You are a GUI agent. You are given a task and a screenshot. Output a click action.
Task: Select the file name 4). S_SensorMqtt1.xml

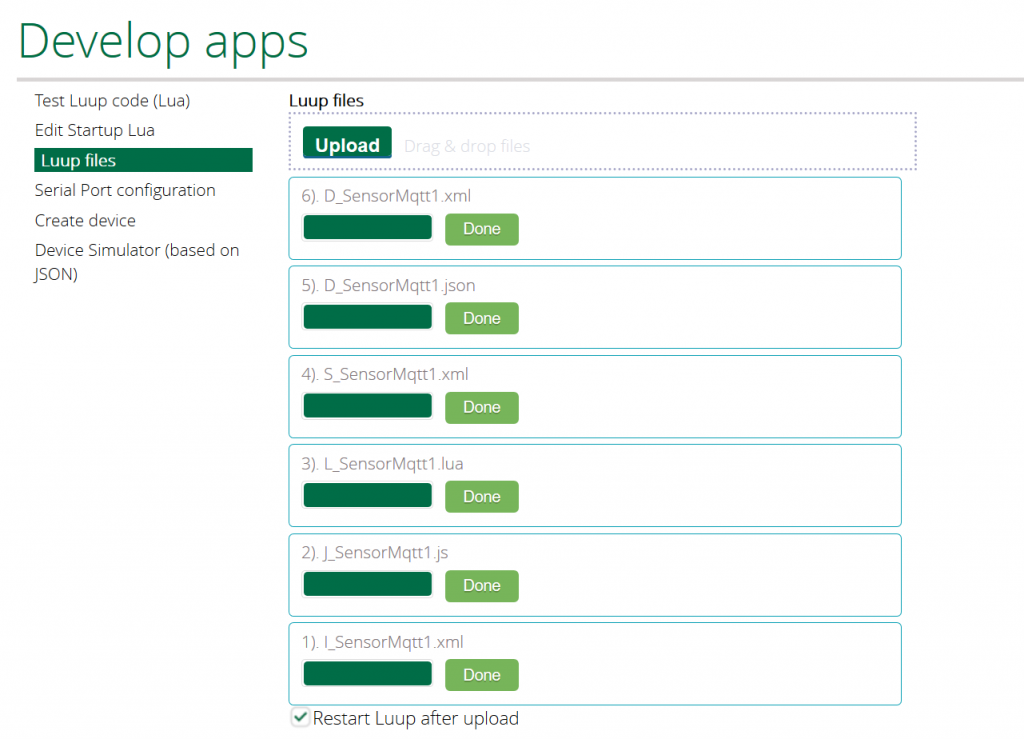pos(385,374)
